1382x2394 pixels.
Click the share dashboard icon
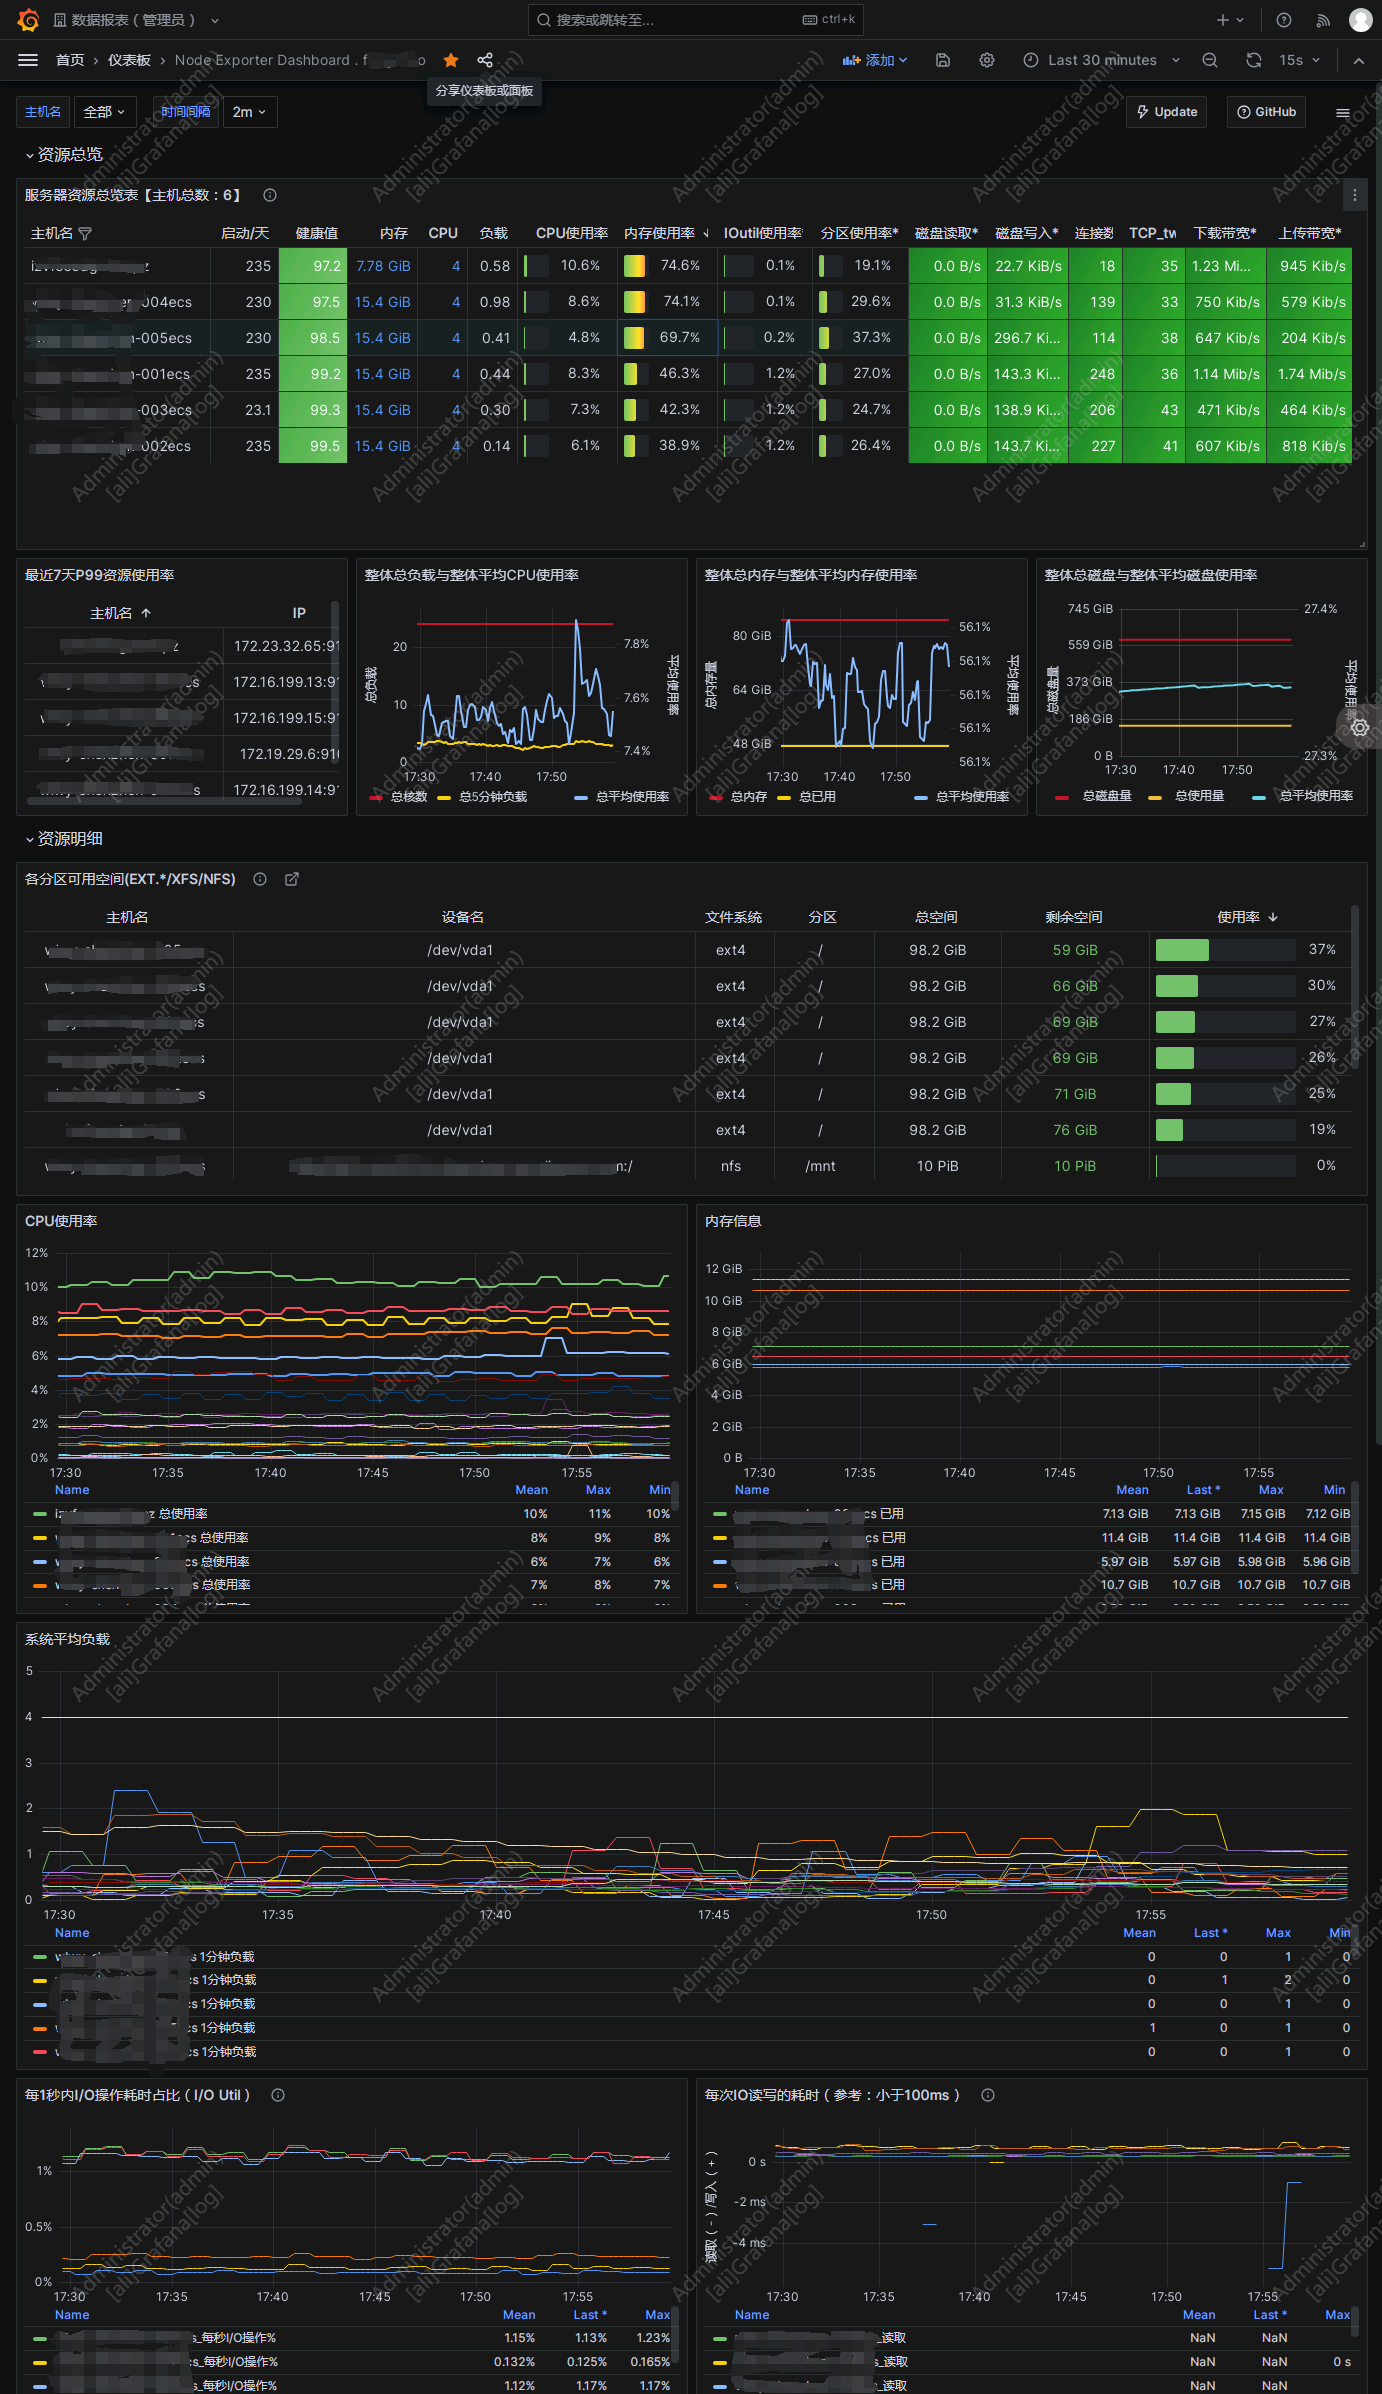click(485, 60)
